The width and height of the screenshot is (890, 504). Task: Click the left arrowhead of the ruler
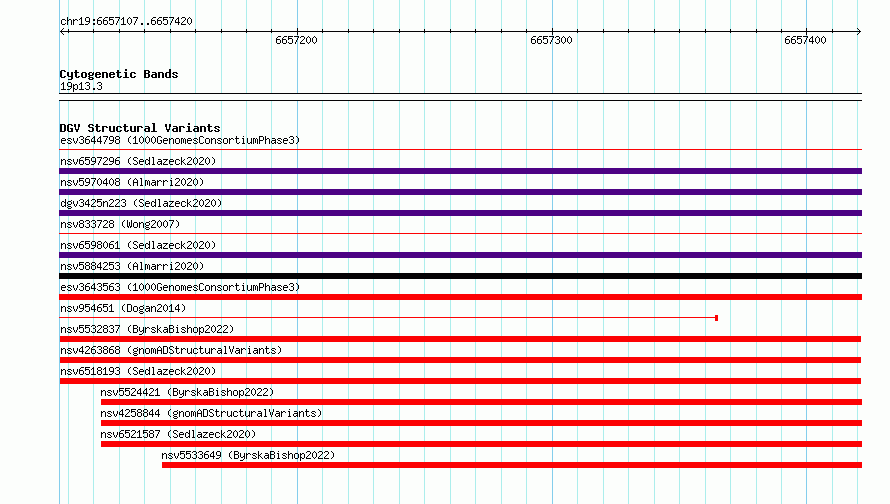click(63, 31)
